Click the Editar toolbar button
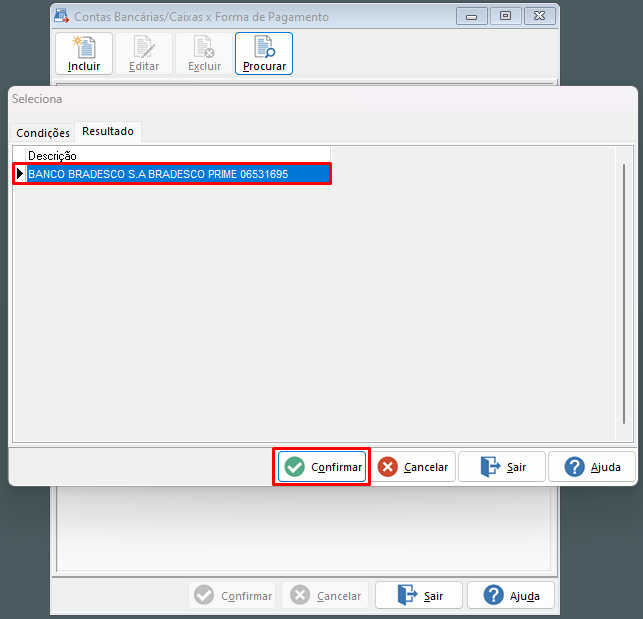Screen dimensions: 643x619 click(144, 54)
